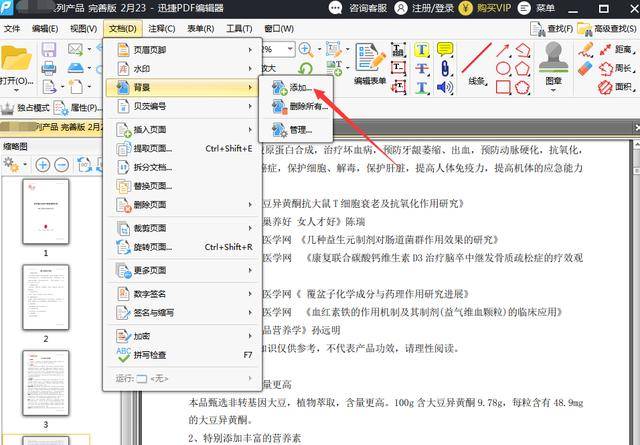
Task: Open the 注释(C) menu
Action: coord(162,29)
